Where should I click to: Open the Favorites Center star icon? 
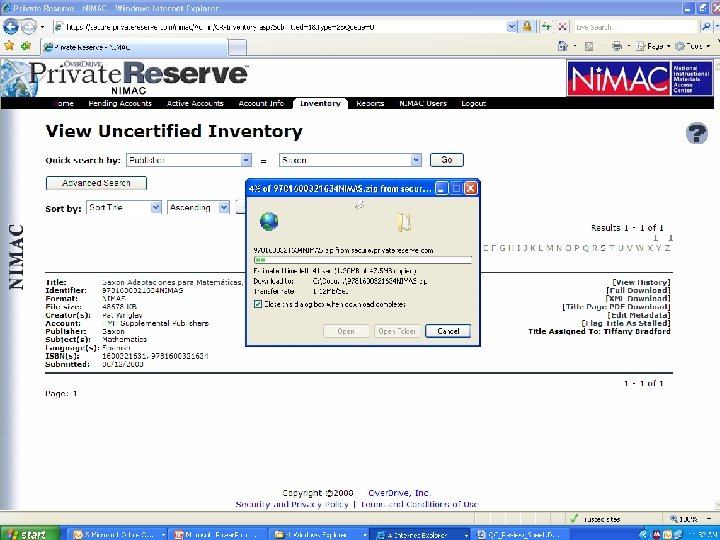(9, 46)
